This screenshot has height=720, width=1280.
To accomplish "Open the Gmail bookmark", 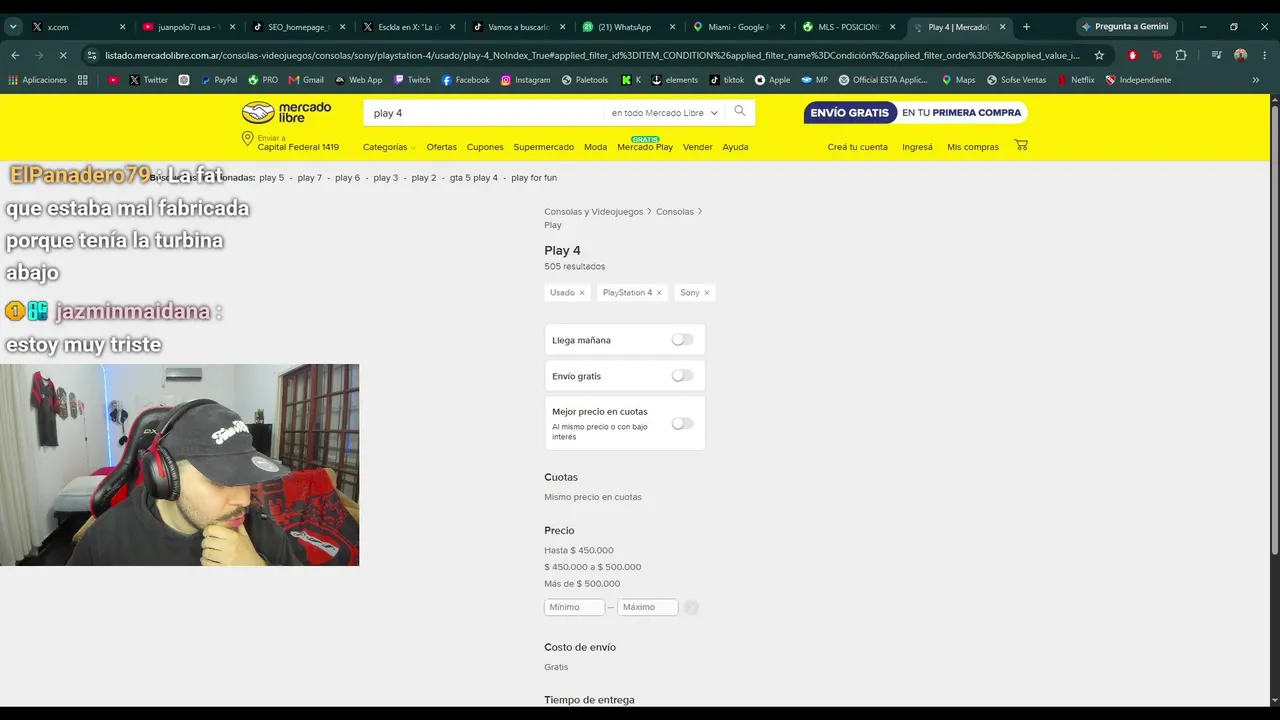I will pos(306,80).
